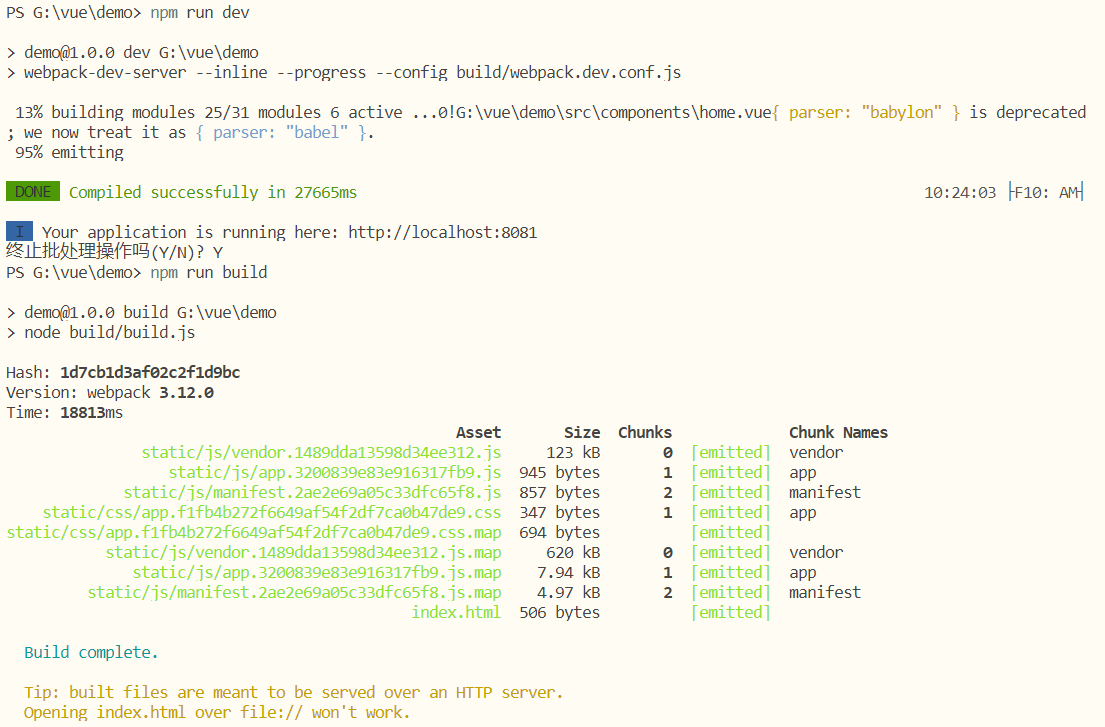This screenshot has height=727, width=1105.
Task: Click the '终止批处理操作吗(Y/N)? Y' prompt
Action: [114, 252]
